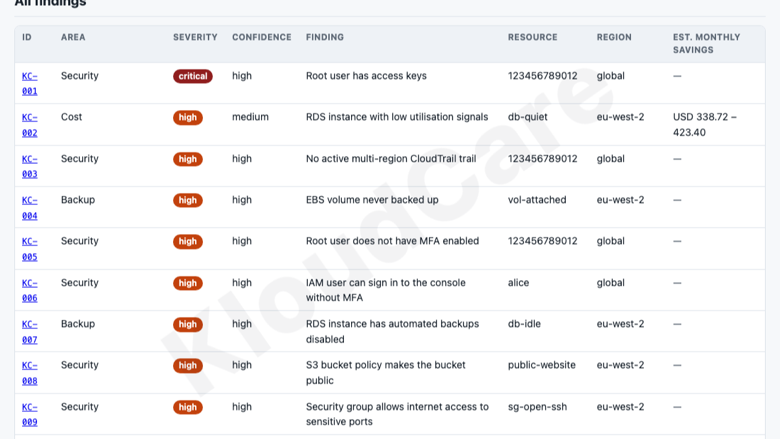780x439 pixels.
Task: Open finding link KC-008
Action: tap(29, 373)
